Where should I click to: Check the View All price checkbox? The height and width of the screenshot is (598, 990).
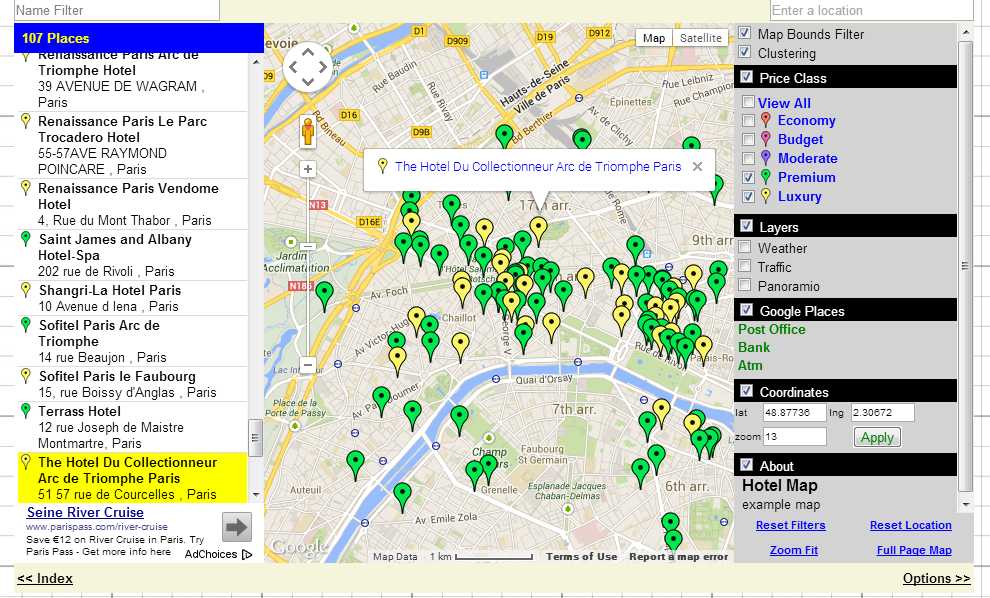pos(748,102)
